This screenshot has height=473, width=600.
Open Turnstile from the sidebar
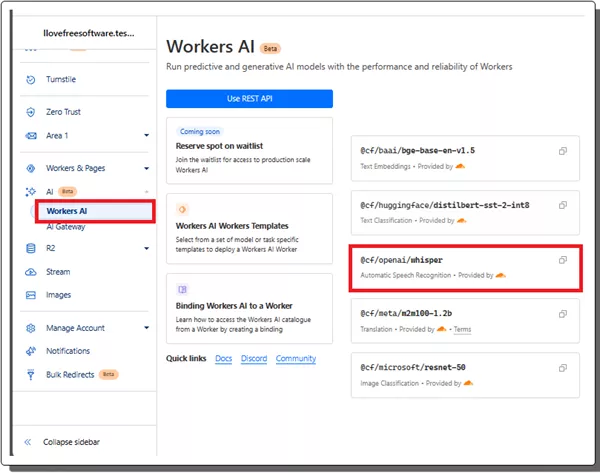pyautogui.click(x=61, y=80)
